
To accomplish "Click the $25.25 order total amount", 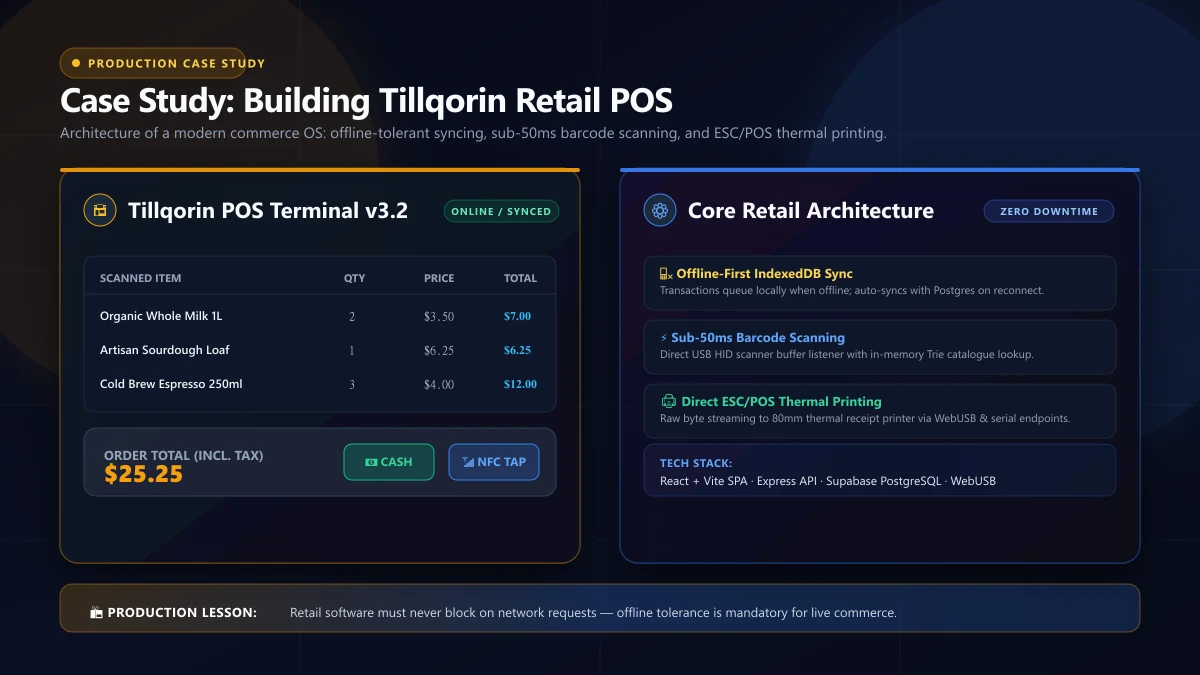I will [x=144, y=474].
